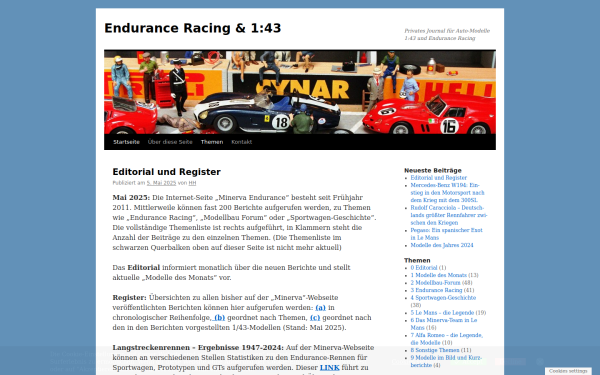
Task: Open topic 0 Editorial
Action: click(x=424, y=268)
